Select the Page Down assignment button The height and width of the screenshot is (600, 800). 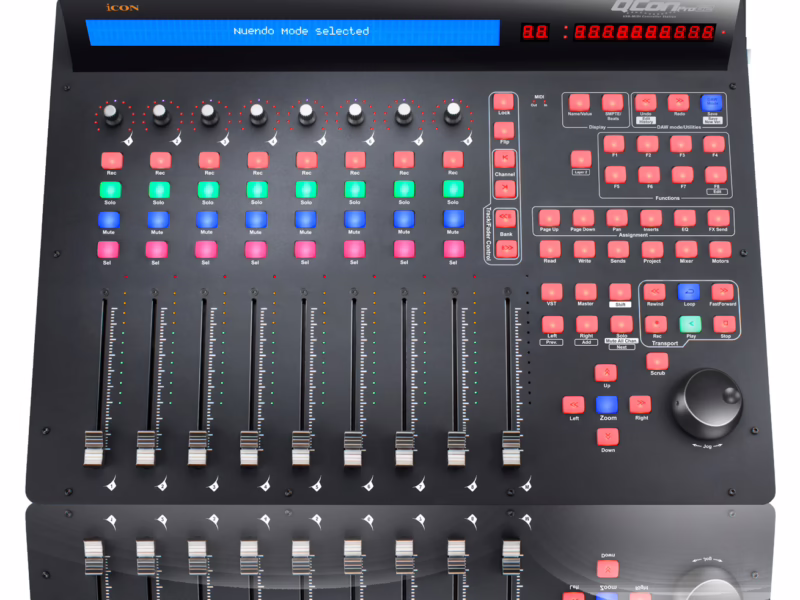pyautogui.click(x=583, y=218)
